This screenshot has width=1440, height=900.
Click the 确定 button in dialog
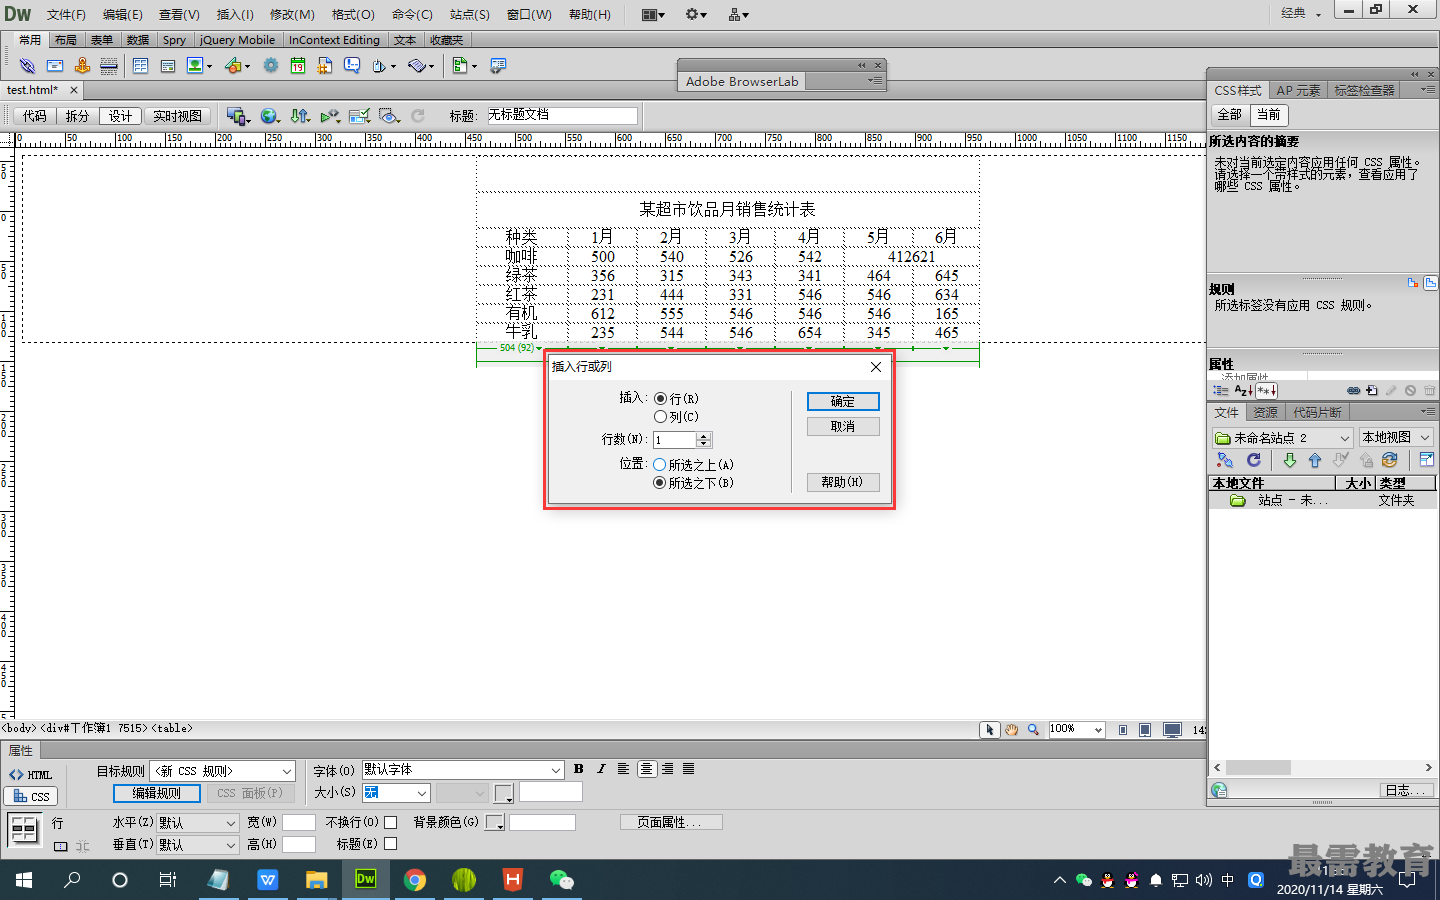(x=843, y=401)
